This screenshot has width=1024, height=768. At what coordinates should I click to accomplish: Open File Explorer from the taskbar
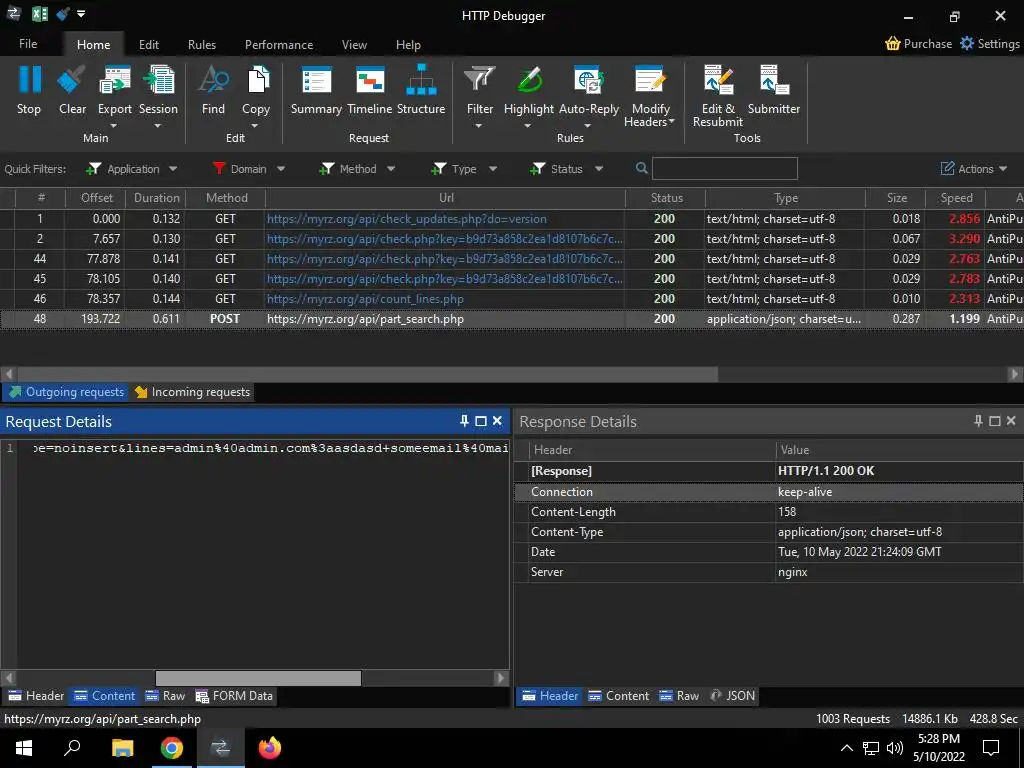(122, 748)
